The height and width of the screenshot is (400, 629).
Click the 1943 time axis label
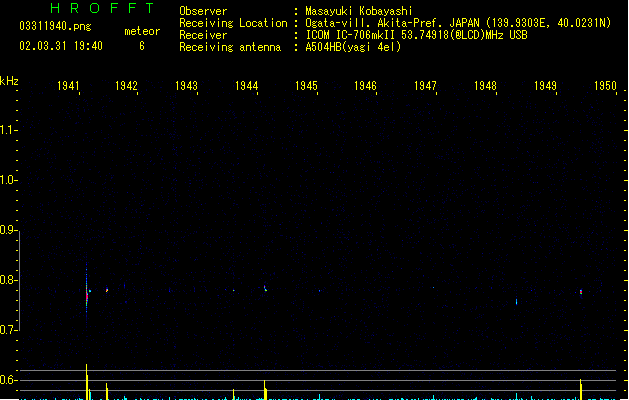(187, 86)
